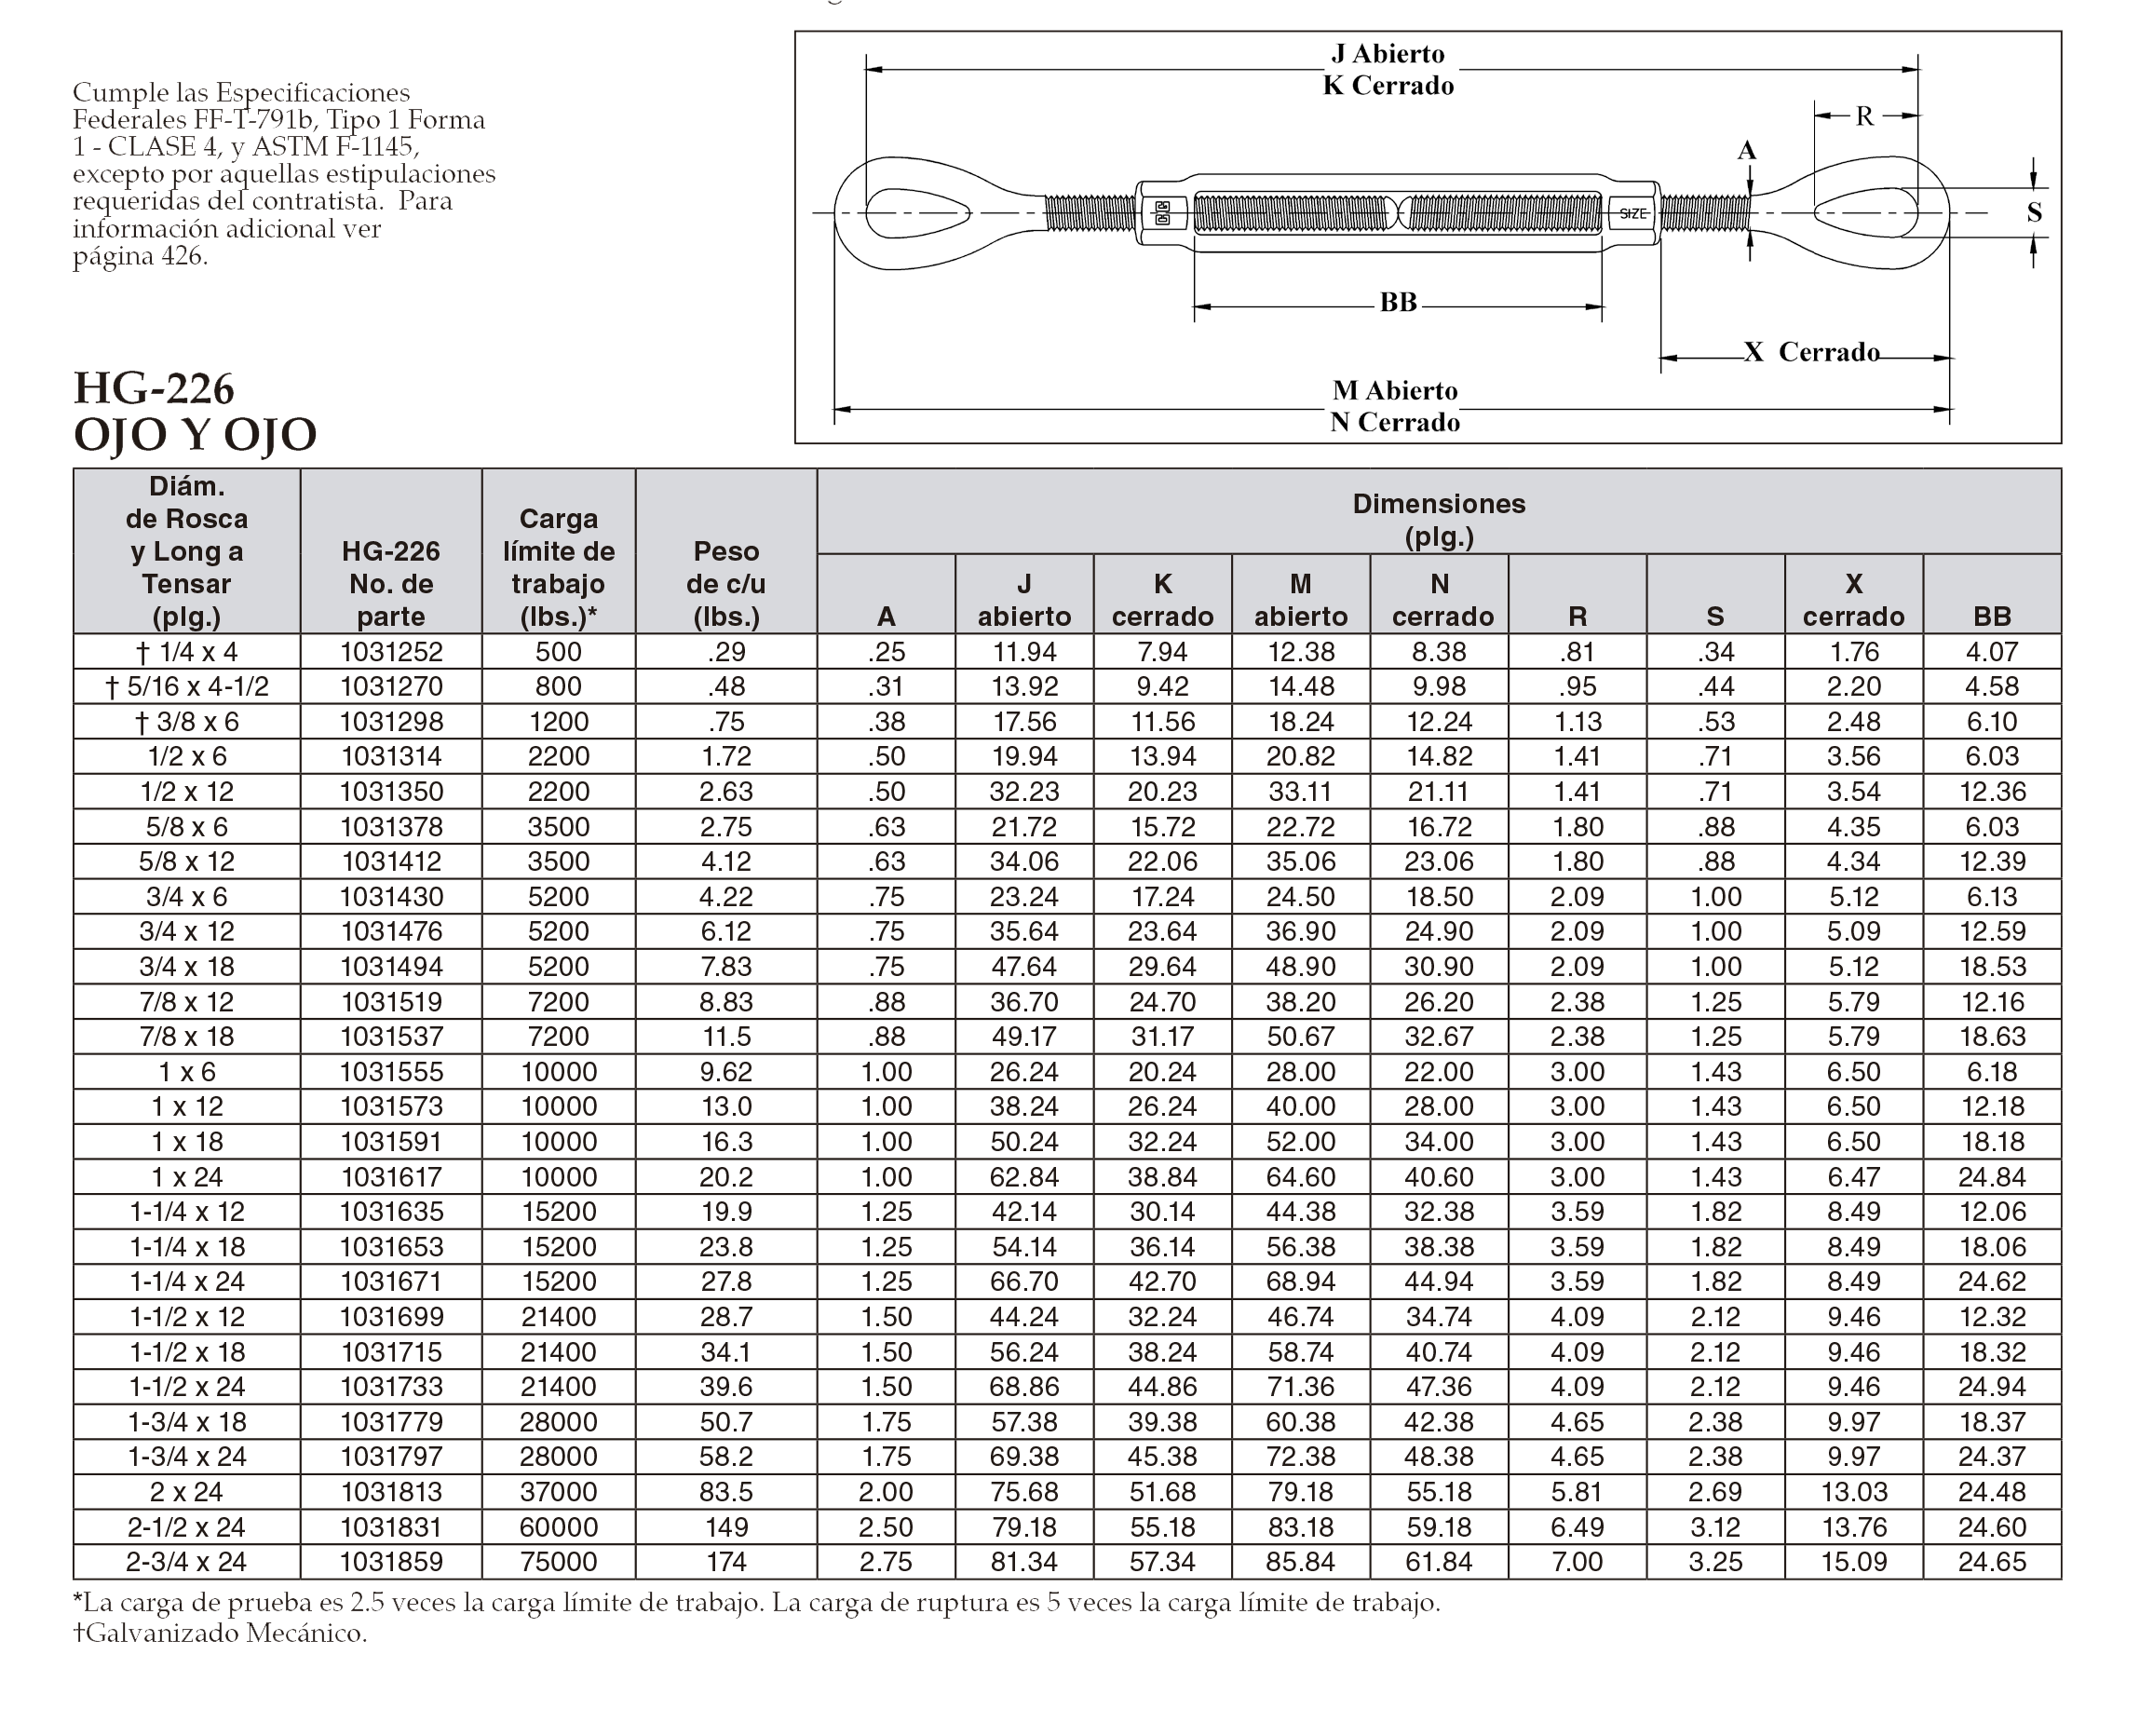2153x1736 pixels.
Task: Select part number 1031476
Action: click(391, 931)
